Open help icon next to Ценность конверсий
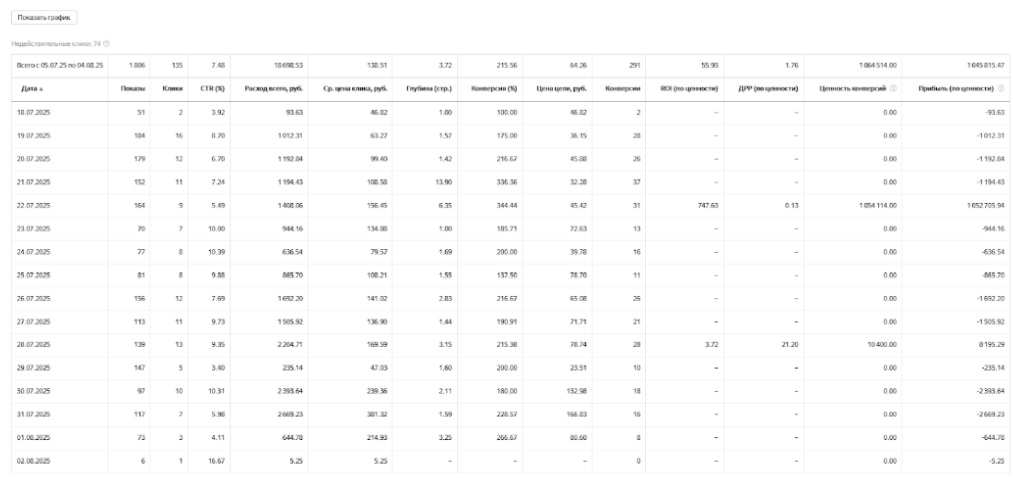1013x478 pixels. click(893, 88)
